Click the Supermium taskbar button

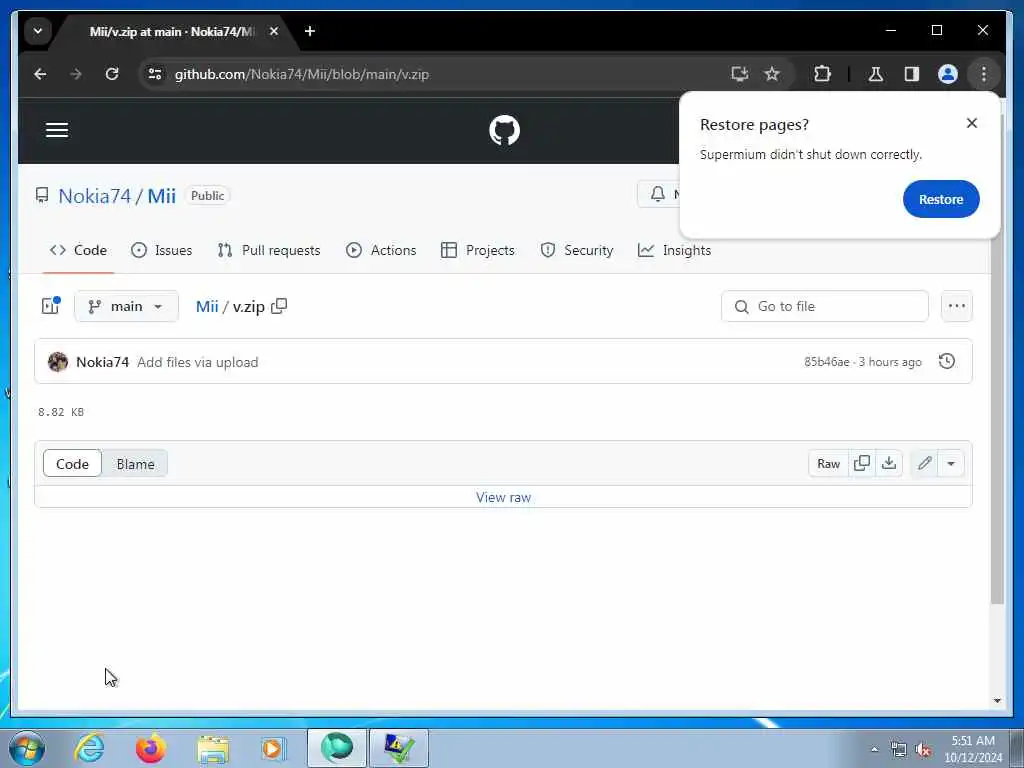point(337,748)
